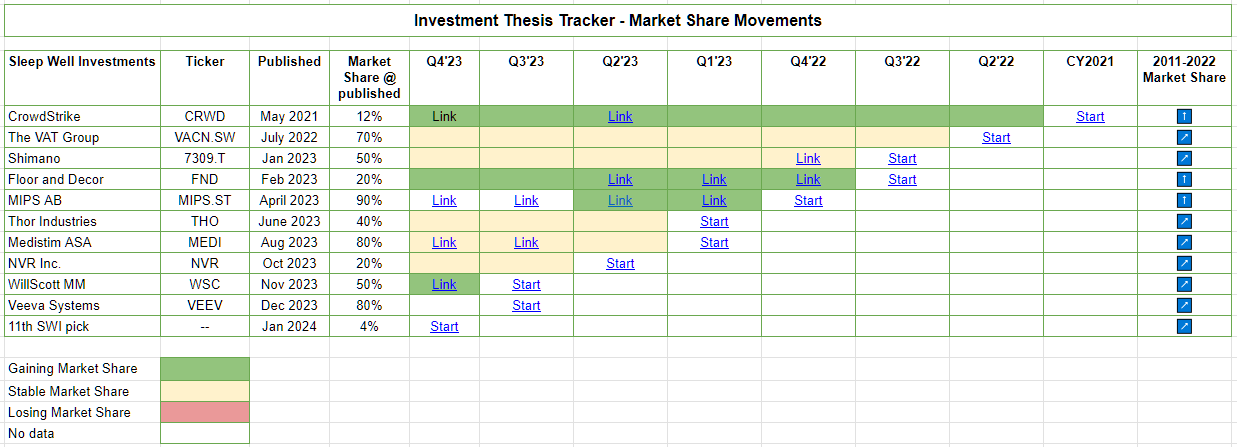Open Veeva Systems Q3'23 Start link

pyautogui.click(x=526, y=305)
